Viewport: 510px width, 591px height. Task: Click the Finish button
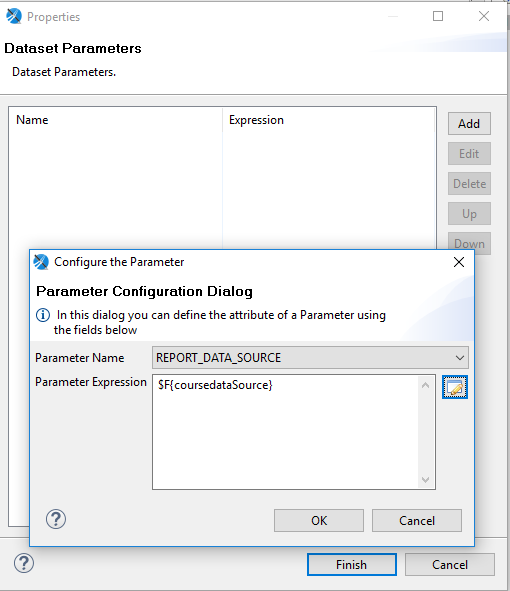(352, 565)
